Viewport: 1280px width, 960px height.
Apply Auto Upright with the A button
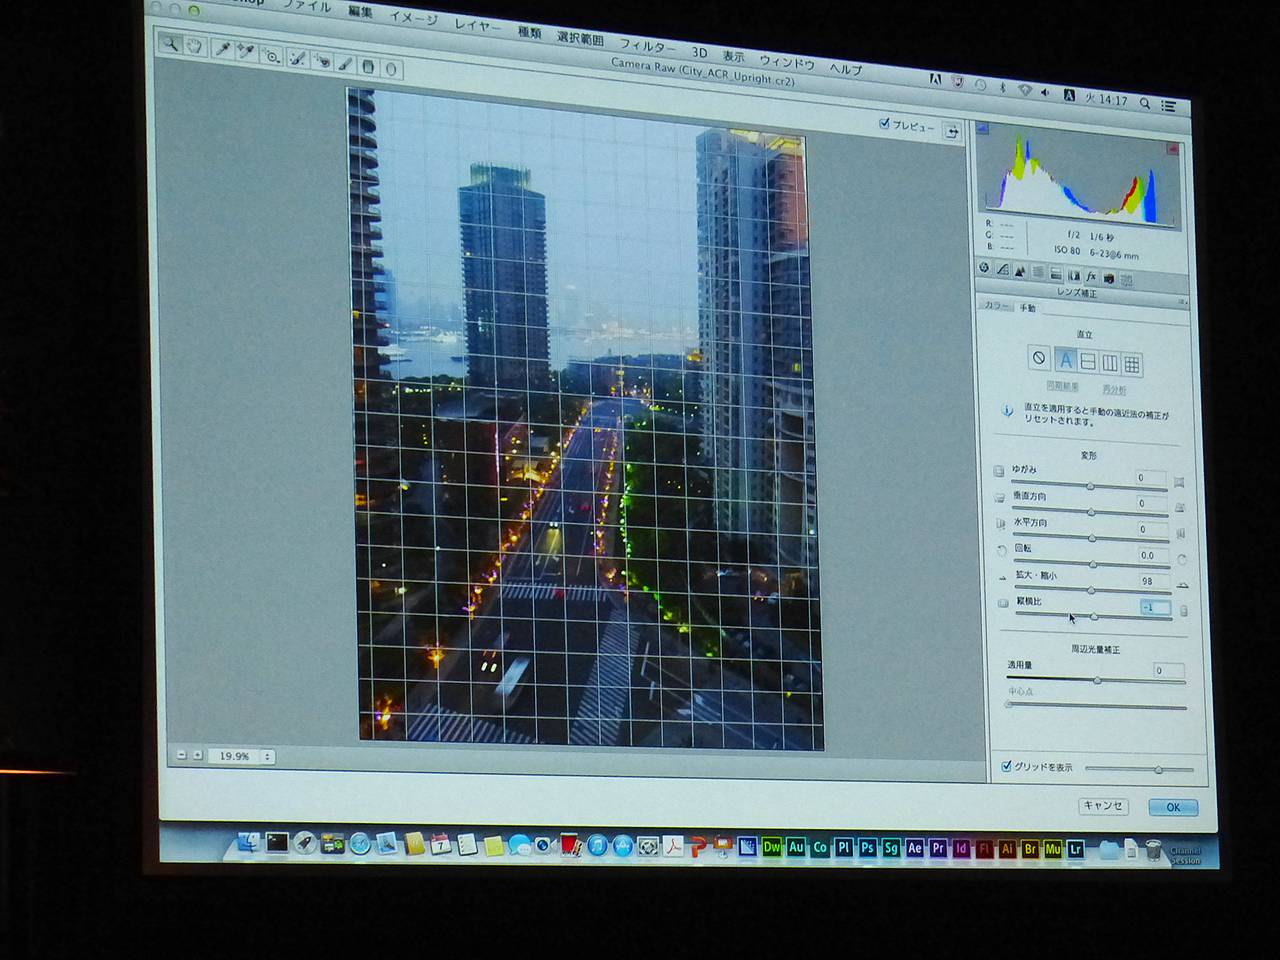[x=1065, y=360]
